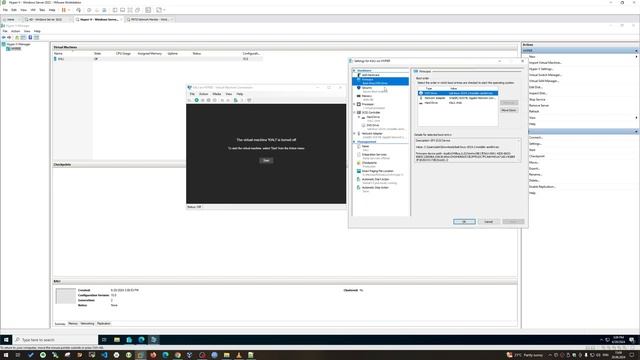The image size is (640, 360).
Task: Click guest Windows Start button
Action: pos(6,340)
